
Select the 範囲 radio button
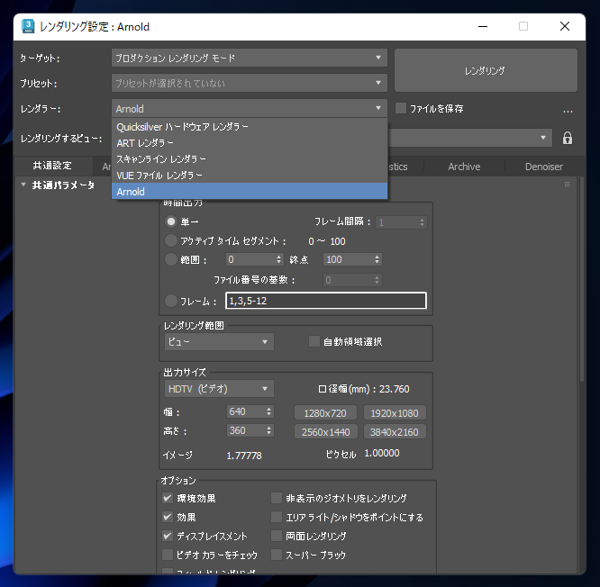point(171,259)
